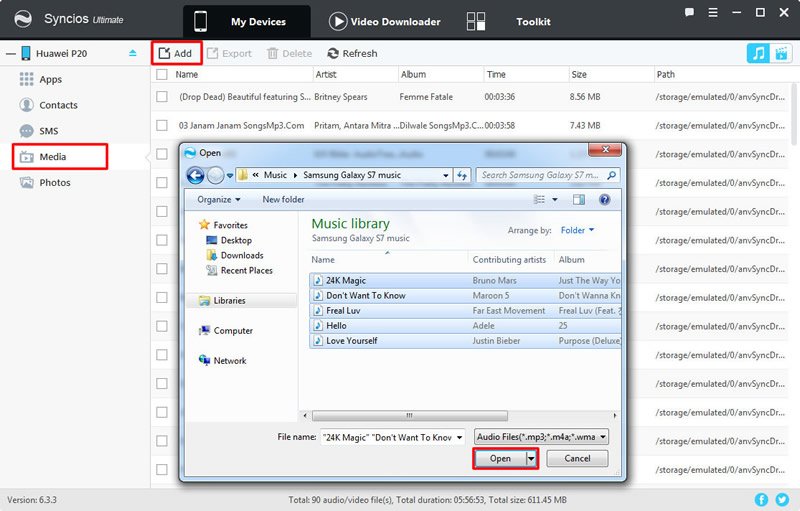Click the Delete toolbar button

click(289, 53)
